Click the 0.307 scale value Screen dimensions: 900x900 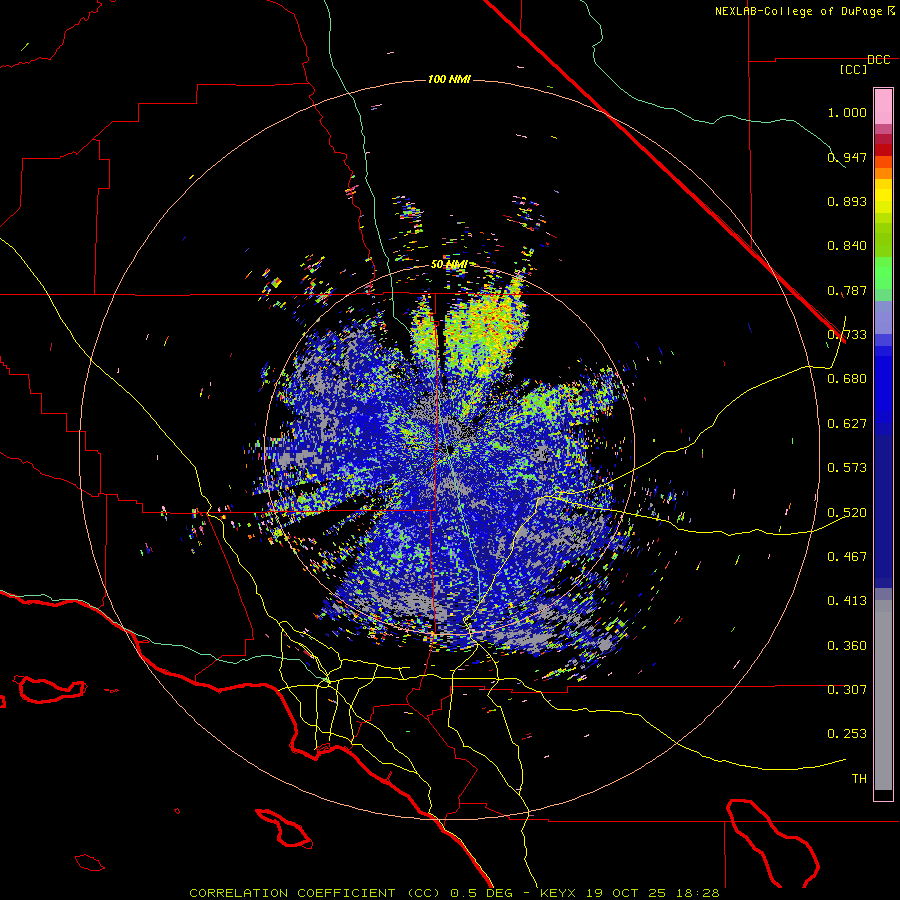pyautogui.click(x=847, y=690)
